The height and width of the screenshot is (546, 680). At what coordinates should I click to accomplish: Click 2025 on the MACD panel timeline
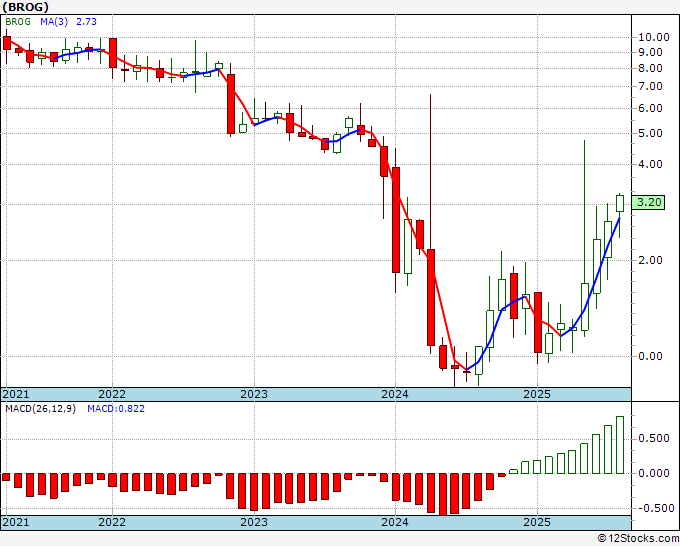[537, 522]
